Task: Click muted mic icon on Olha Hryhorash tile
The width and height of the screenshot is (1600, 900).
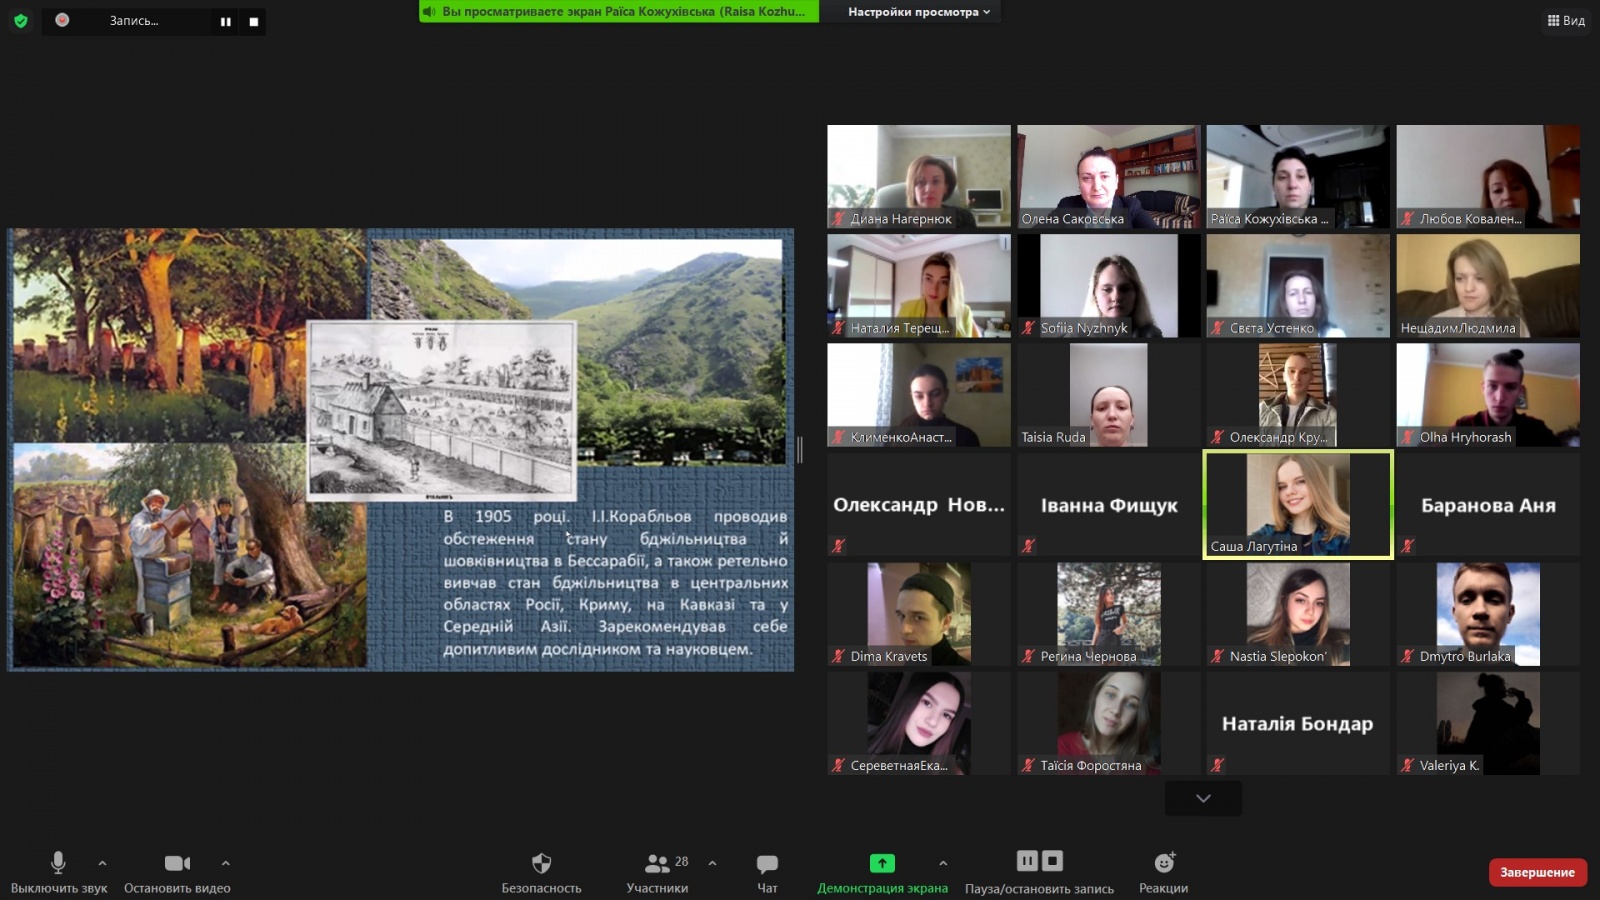Action: 1408,437
